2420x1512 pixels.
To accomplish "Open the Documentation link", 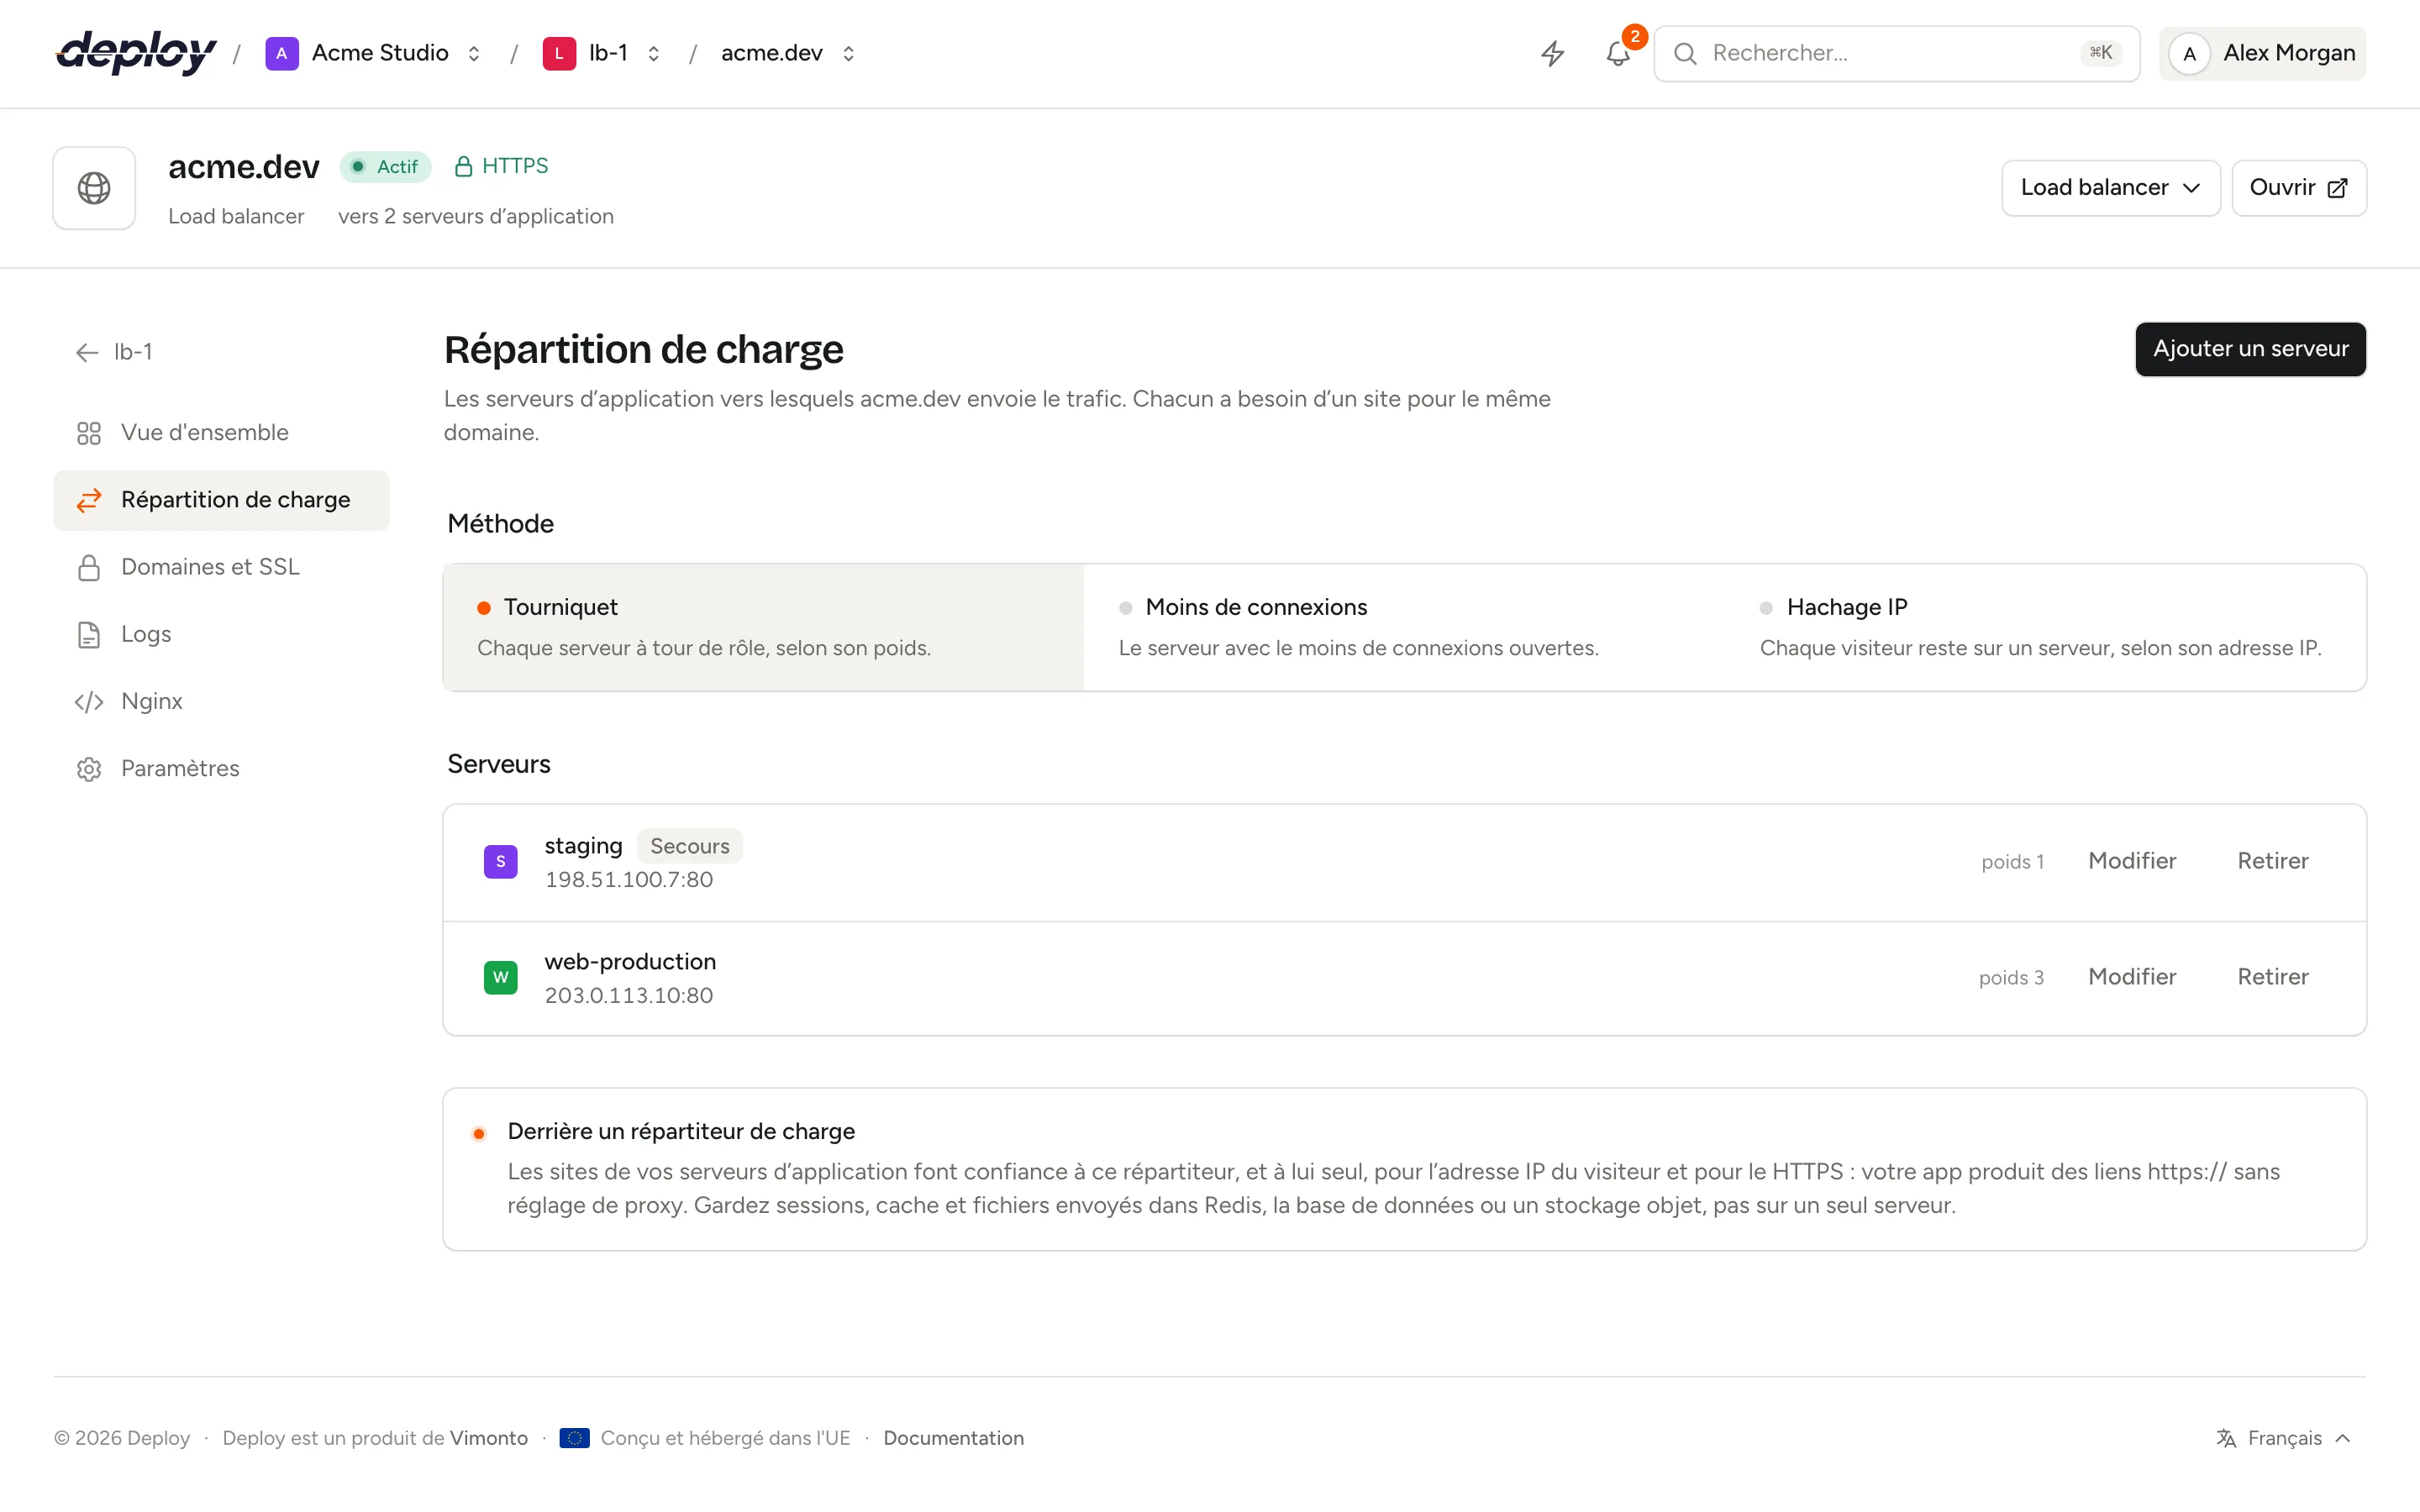I will coord(953,1438).
